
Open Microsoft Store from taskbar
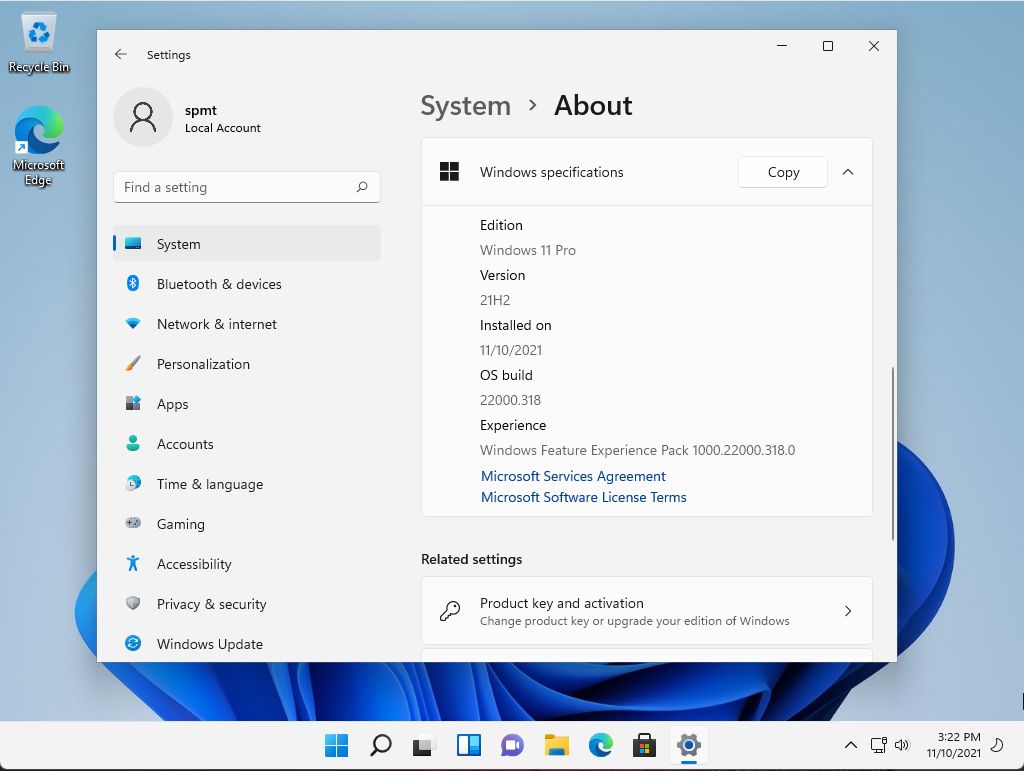coord(645,745)
